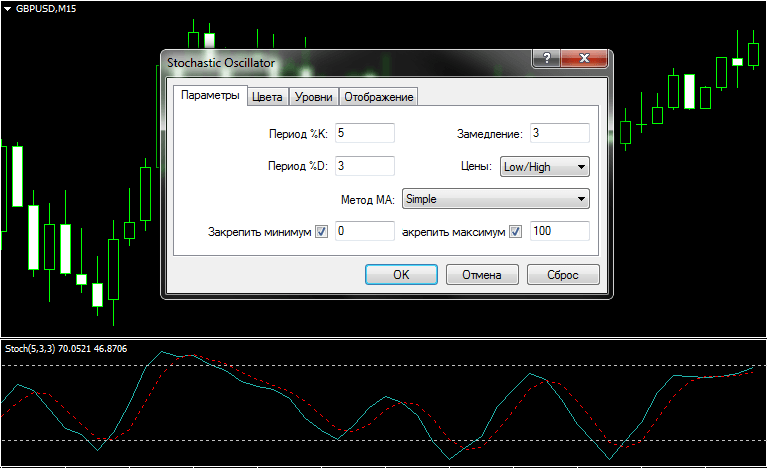The width and height of the screenshot is (767, 468).
Task: Click the Отмена button
Action: click(480, 274)
